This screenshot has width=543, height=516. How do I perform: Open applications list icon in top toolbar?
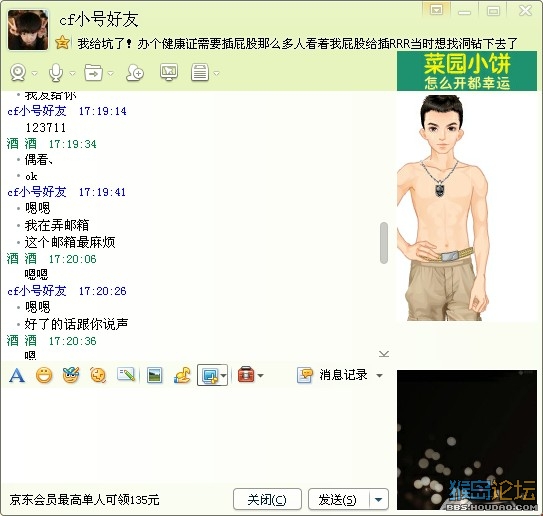tap(200, 73)
